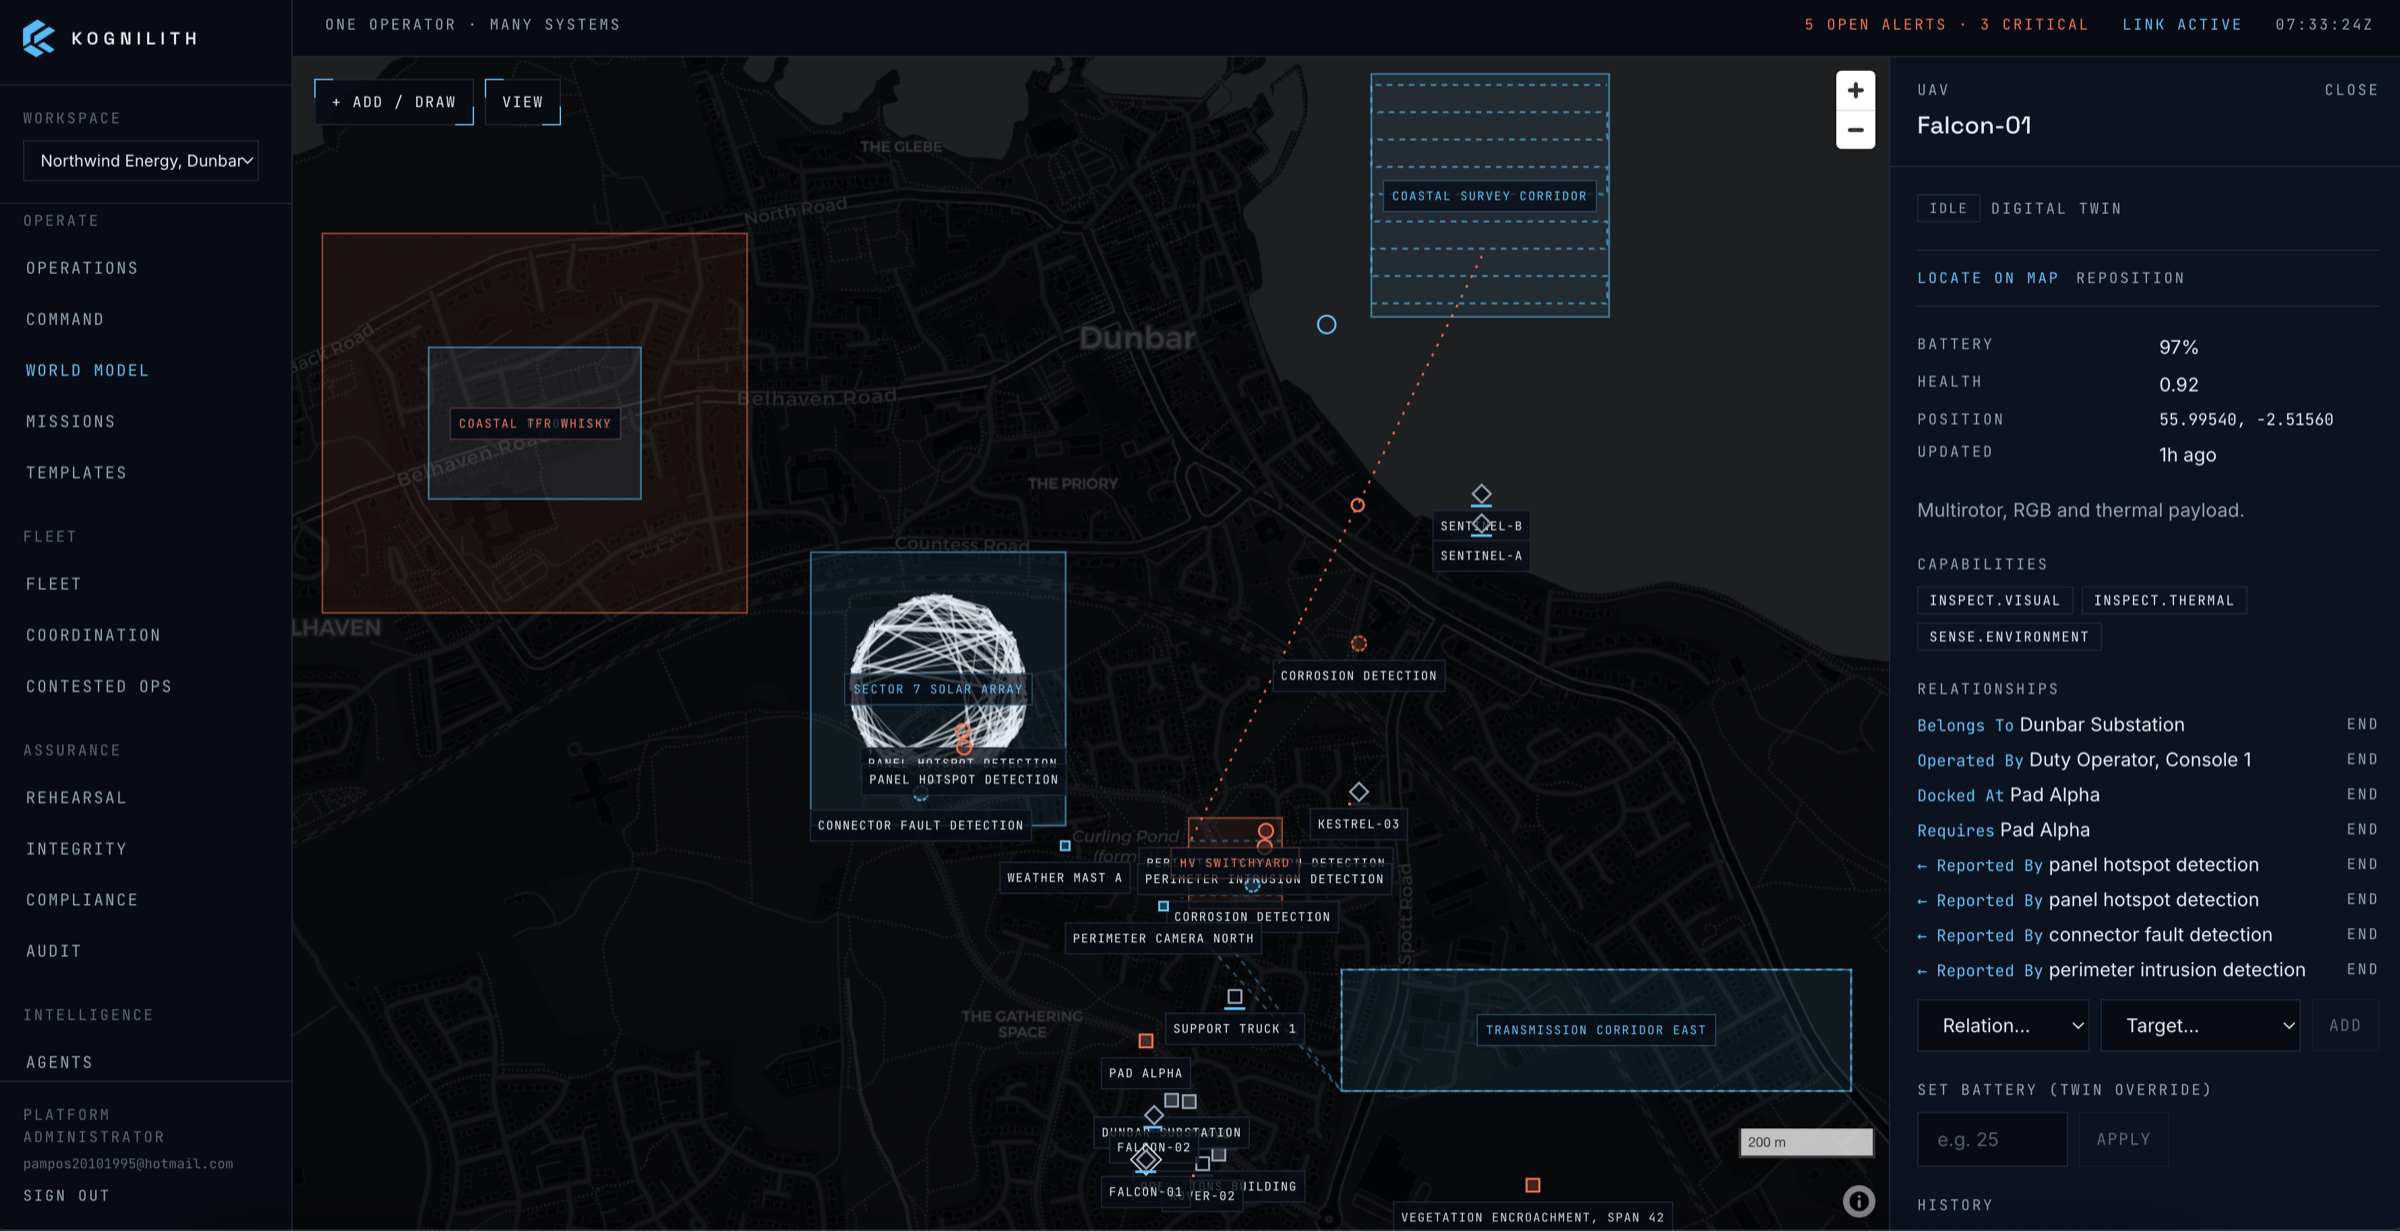The width and height of the screenshot is (2400, 1231).
Task: Open the Add / Draw button
Action: tap(394, 102)
